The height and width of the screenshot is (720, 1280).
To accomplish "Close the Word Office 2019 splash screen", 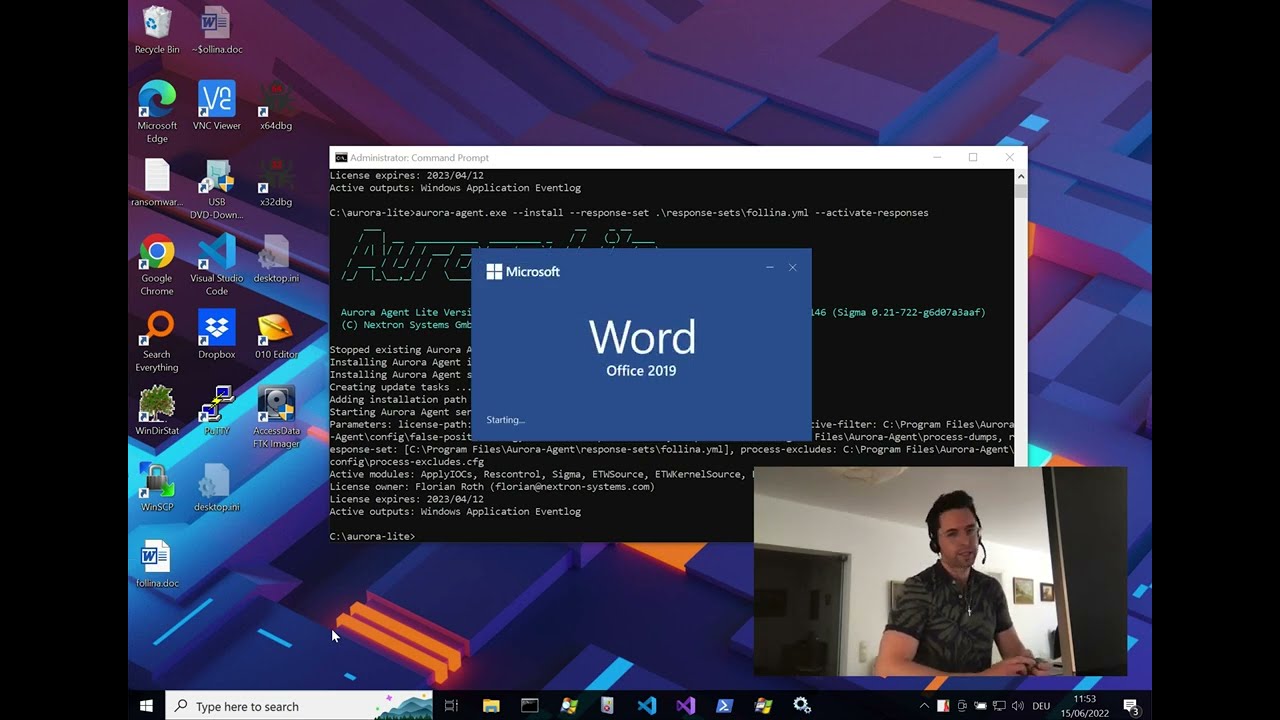I will coord(793,268).
